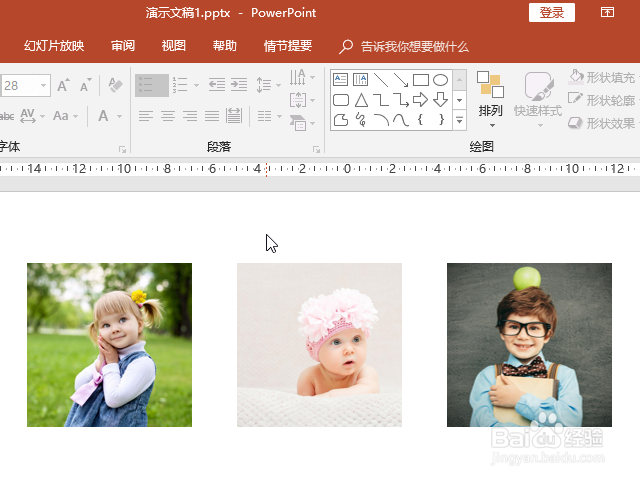The width and height of the screenshot is (640, 480).
Task: Select the baby with pink hat picture
Action: (319, 345)
